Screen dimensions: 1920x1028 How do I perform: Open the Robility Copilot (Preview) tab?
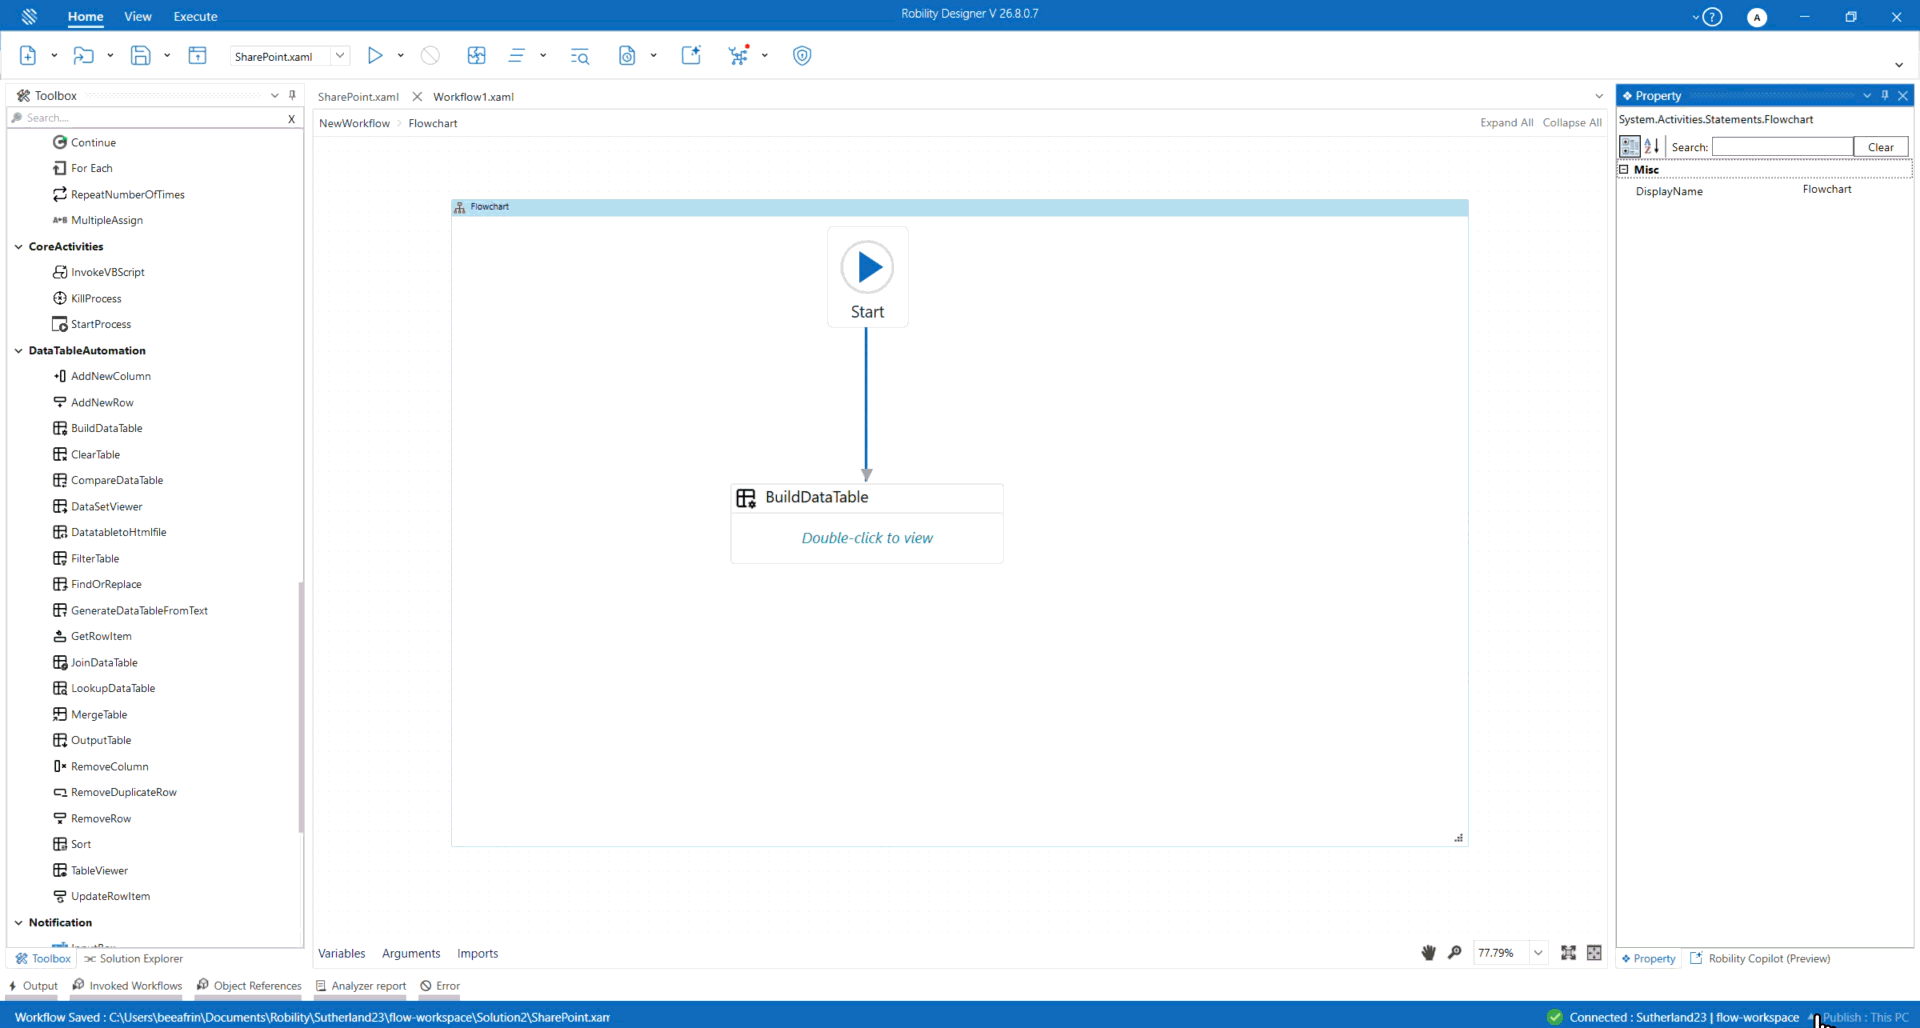coord(1760,958)
